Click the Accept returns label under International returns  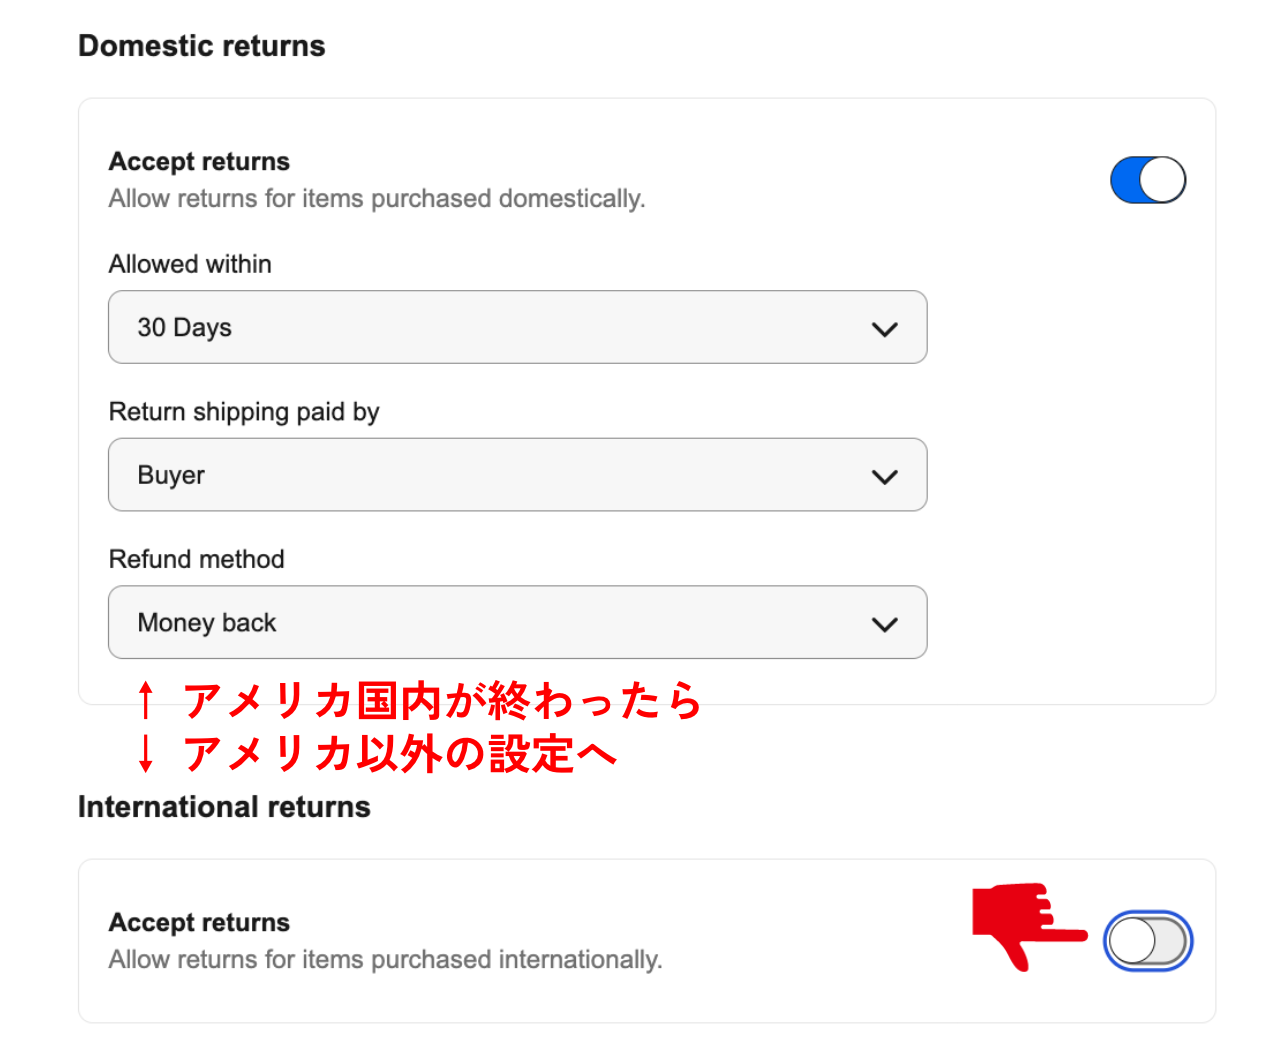coord(199,923)
